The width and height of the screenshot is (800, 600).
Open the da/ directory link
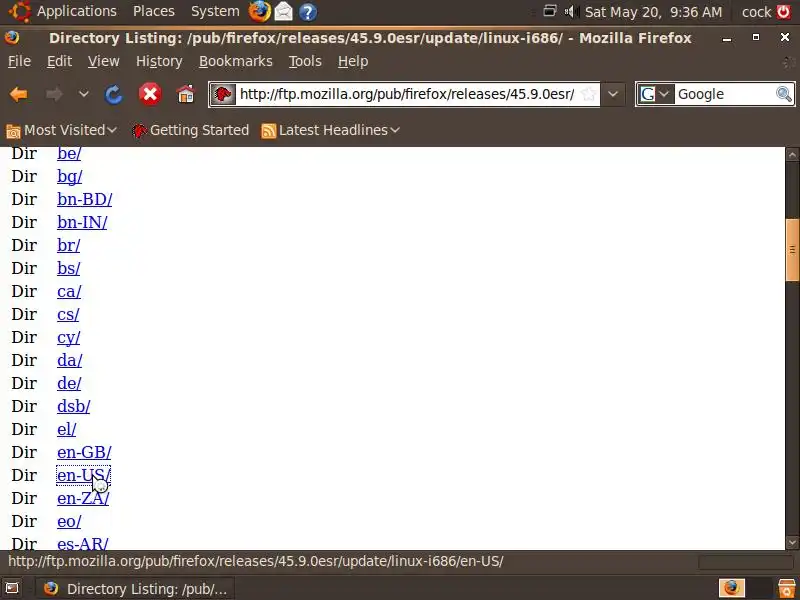click(x=69, y=361)
